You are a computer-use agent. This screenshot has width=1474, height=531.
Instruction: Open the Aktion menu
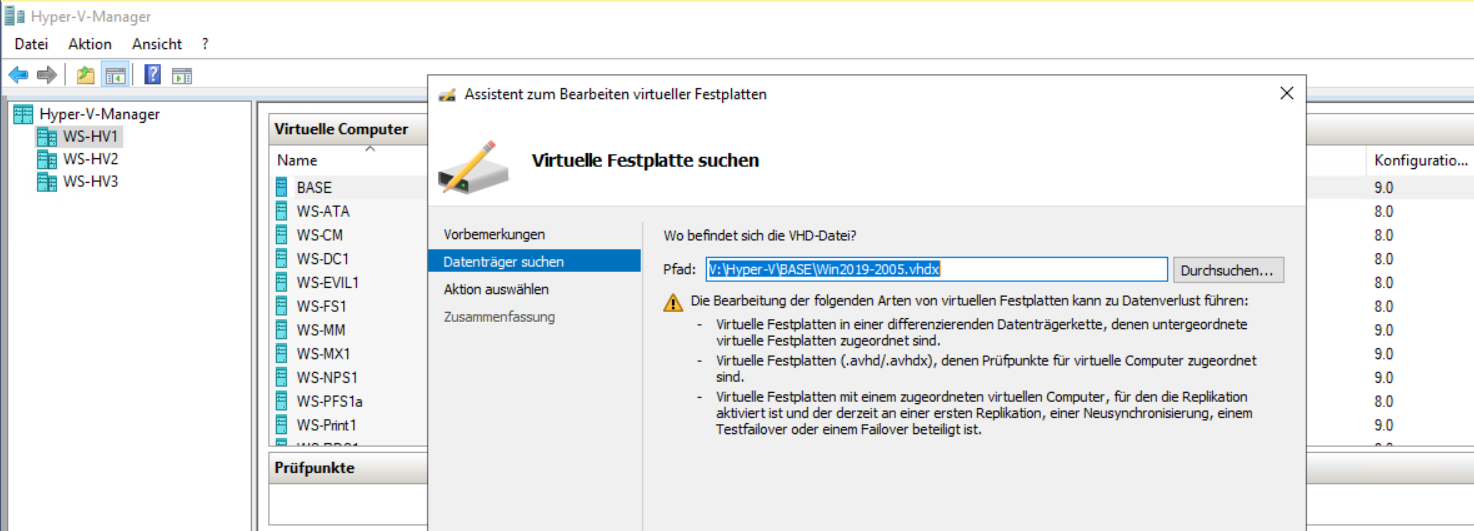pyautogui.click(x=90, y=44)
